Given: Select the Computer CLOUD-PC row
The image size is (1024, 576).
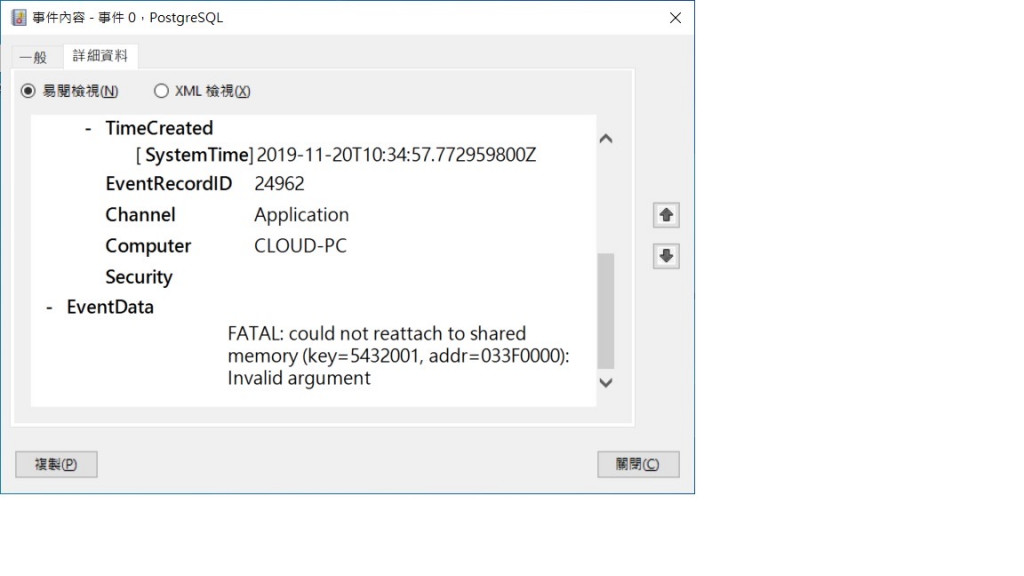Looking at the screenshot, I should 226,246.
